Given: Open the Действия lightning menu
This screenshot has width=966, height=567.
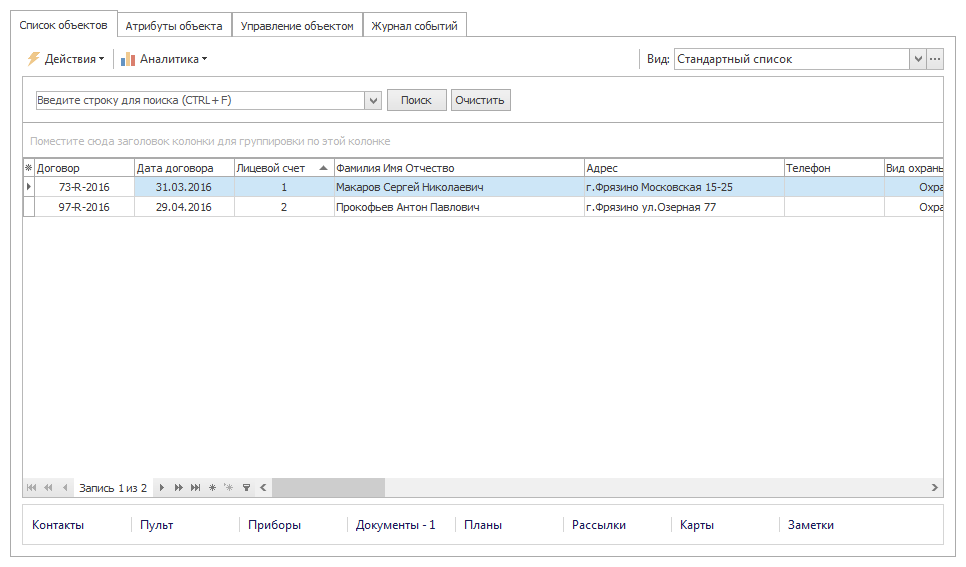Looking at the screenshot, I should tap(65, 59).
